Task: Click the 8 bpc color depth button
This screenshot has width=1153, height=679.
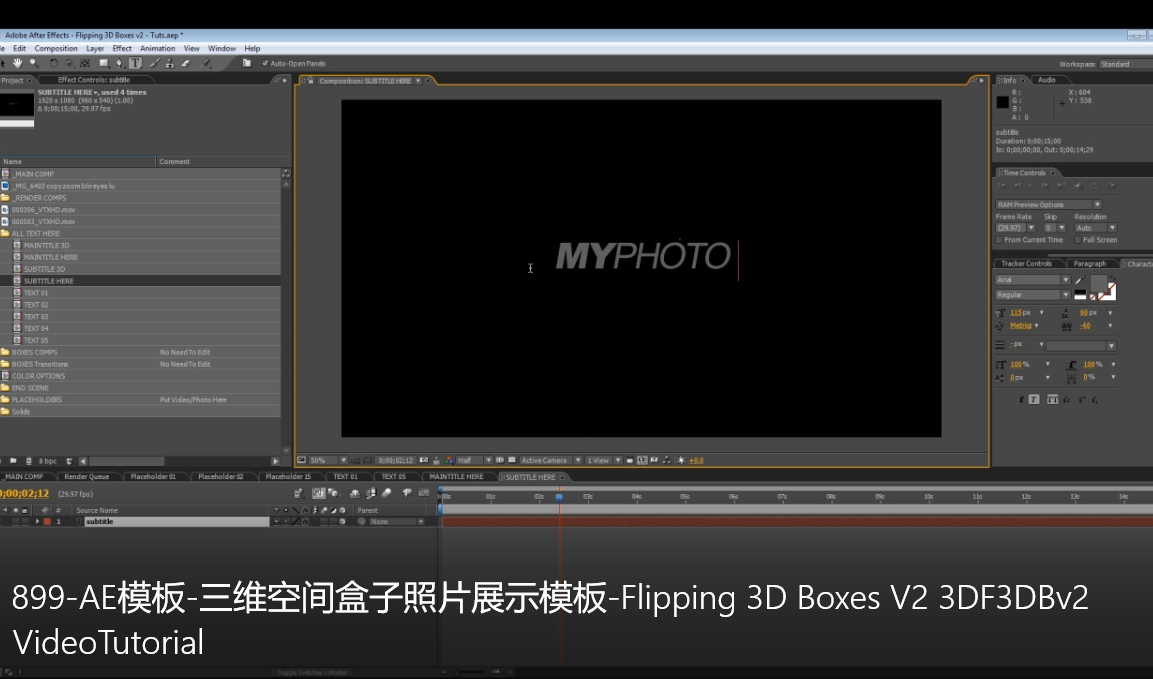Action: coord(48,461)
